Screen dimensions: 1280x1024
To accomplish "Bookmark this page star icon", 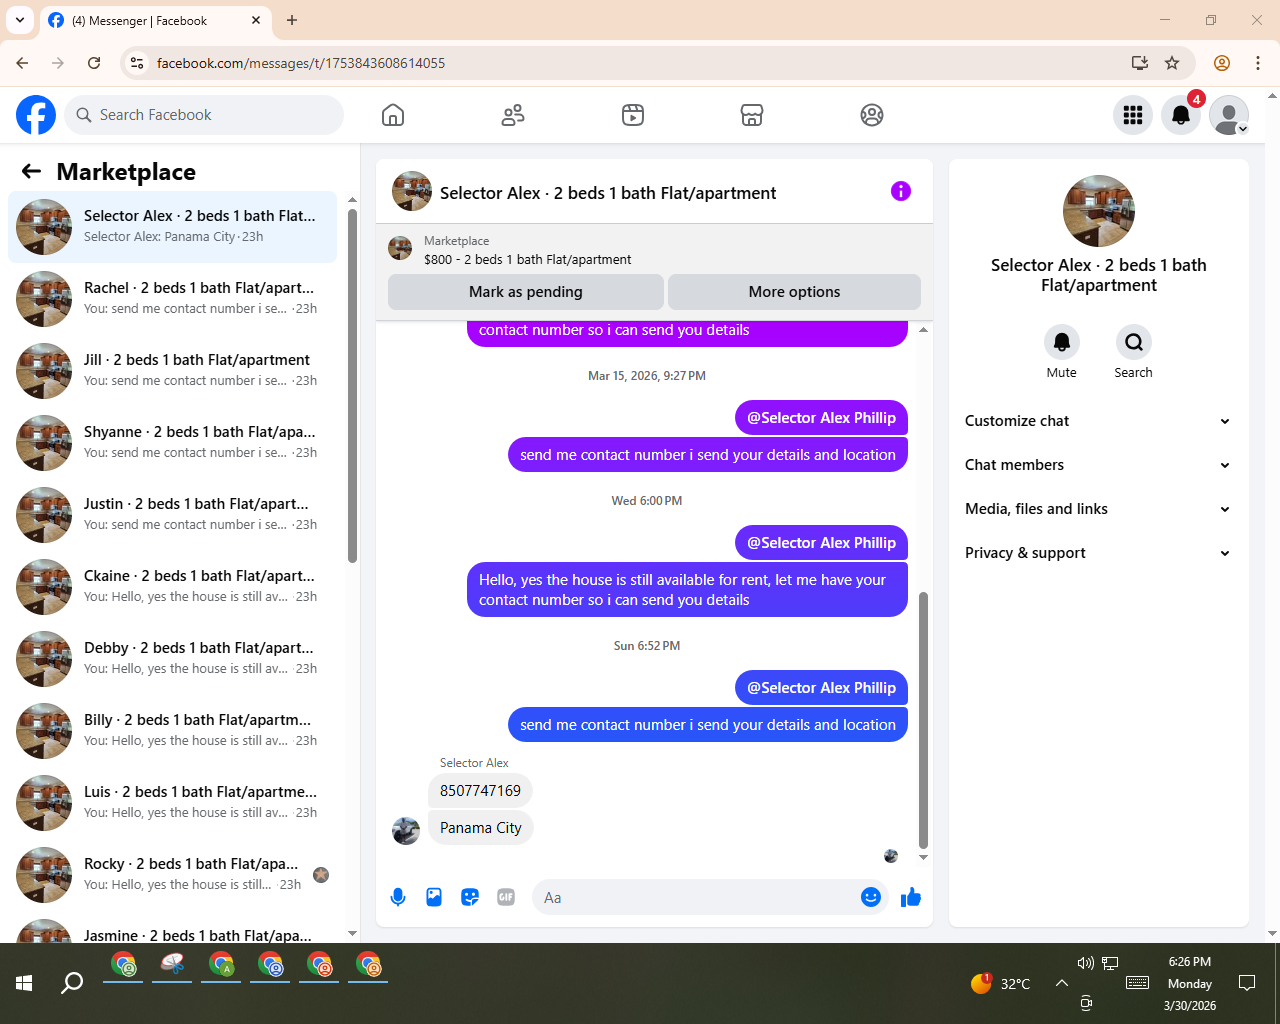I will (x=1172, y=63).
